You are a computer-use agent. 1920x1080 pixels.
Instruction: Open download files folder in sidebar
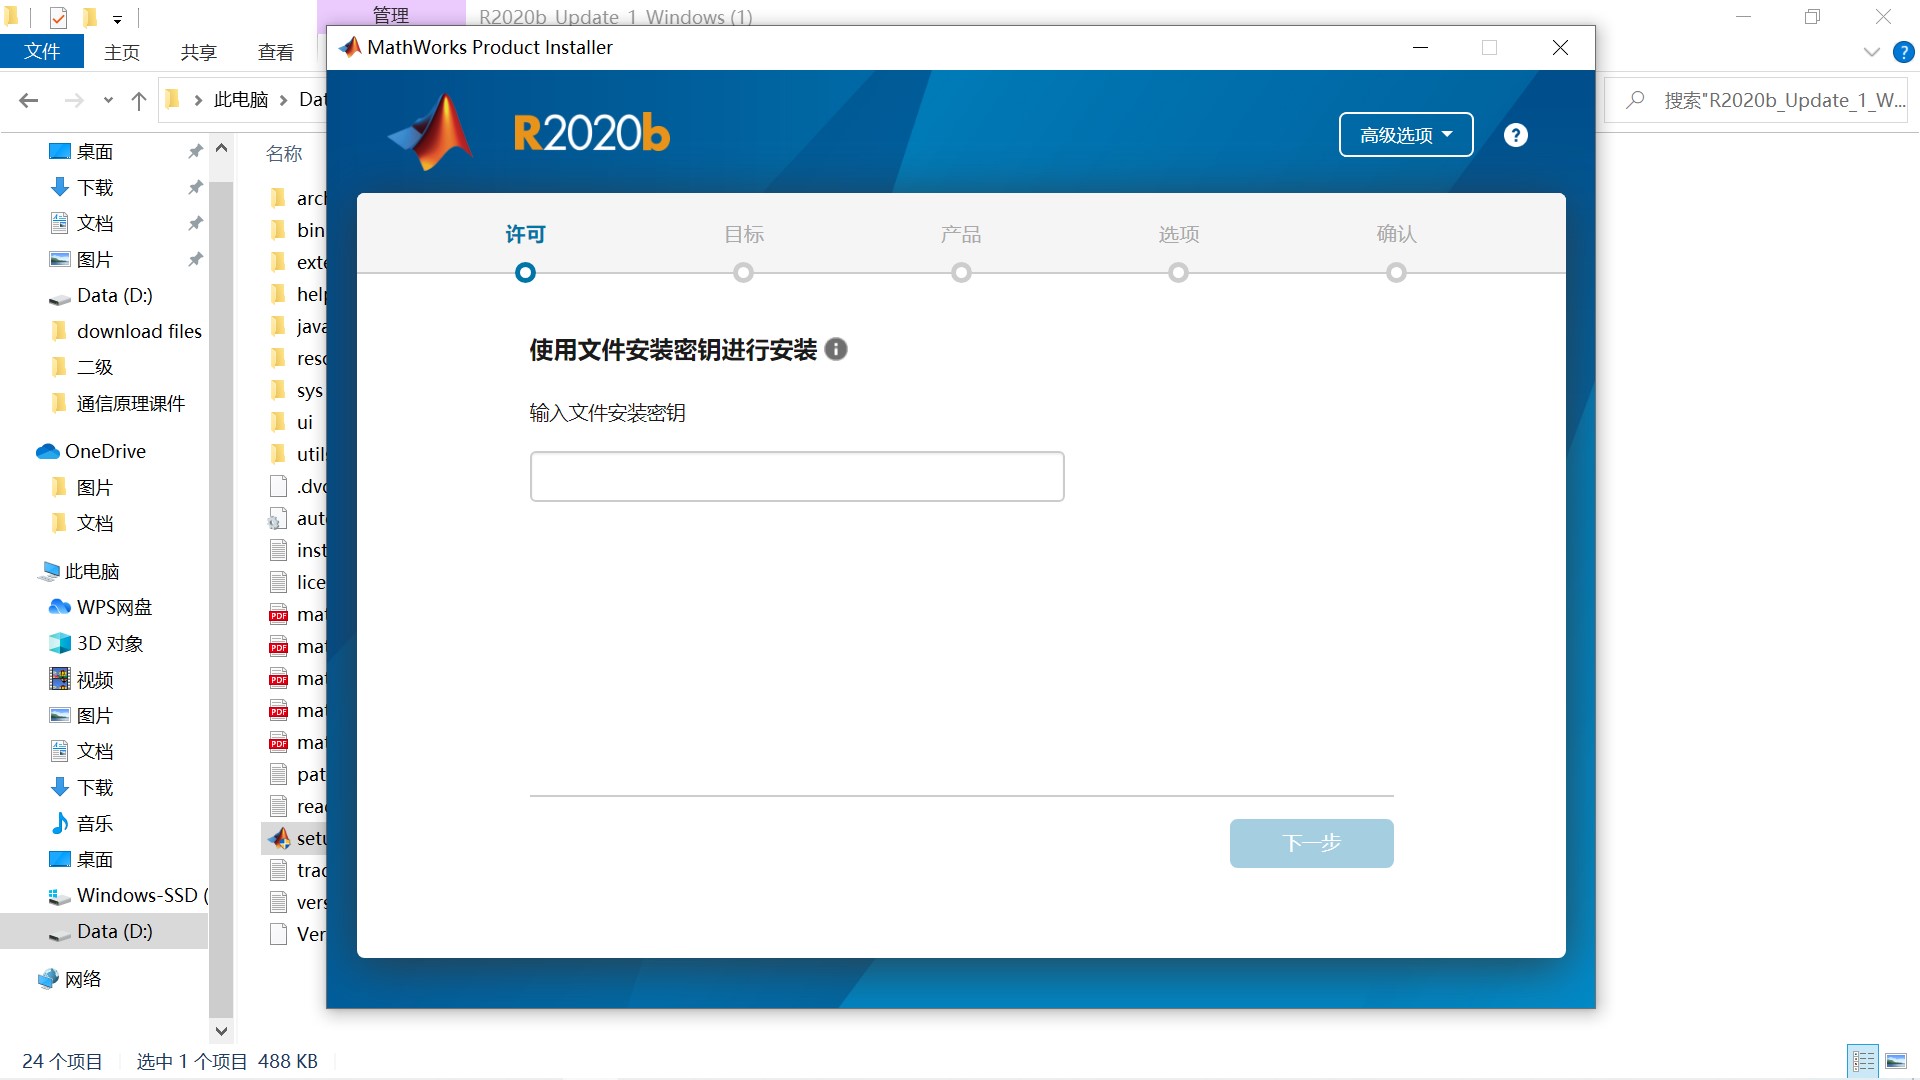pos(139,331)
